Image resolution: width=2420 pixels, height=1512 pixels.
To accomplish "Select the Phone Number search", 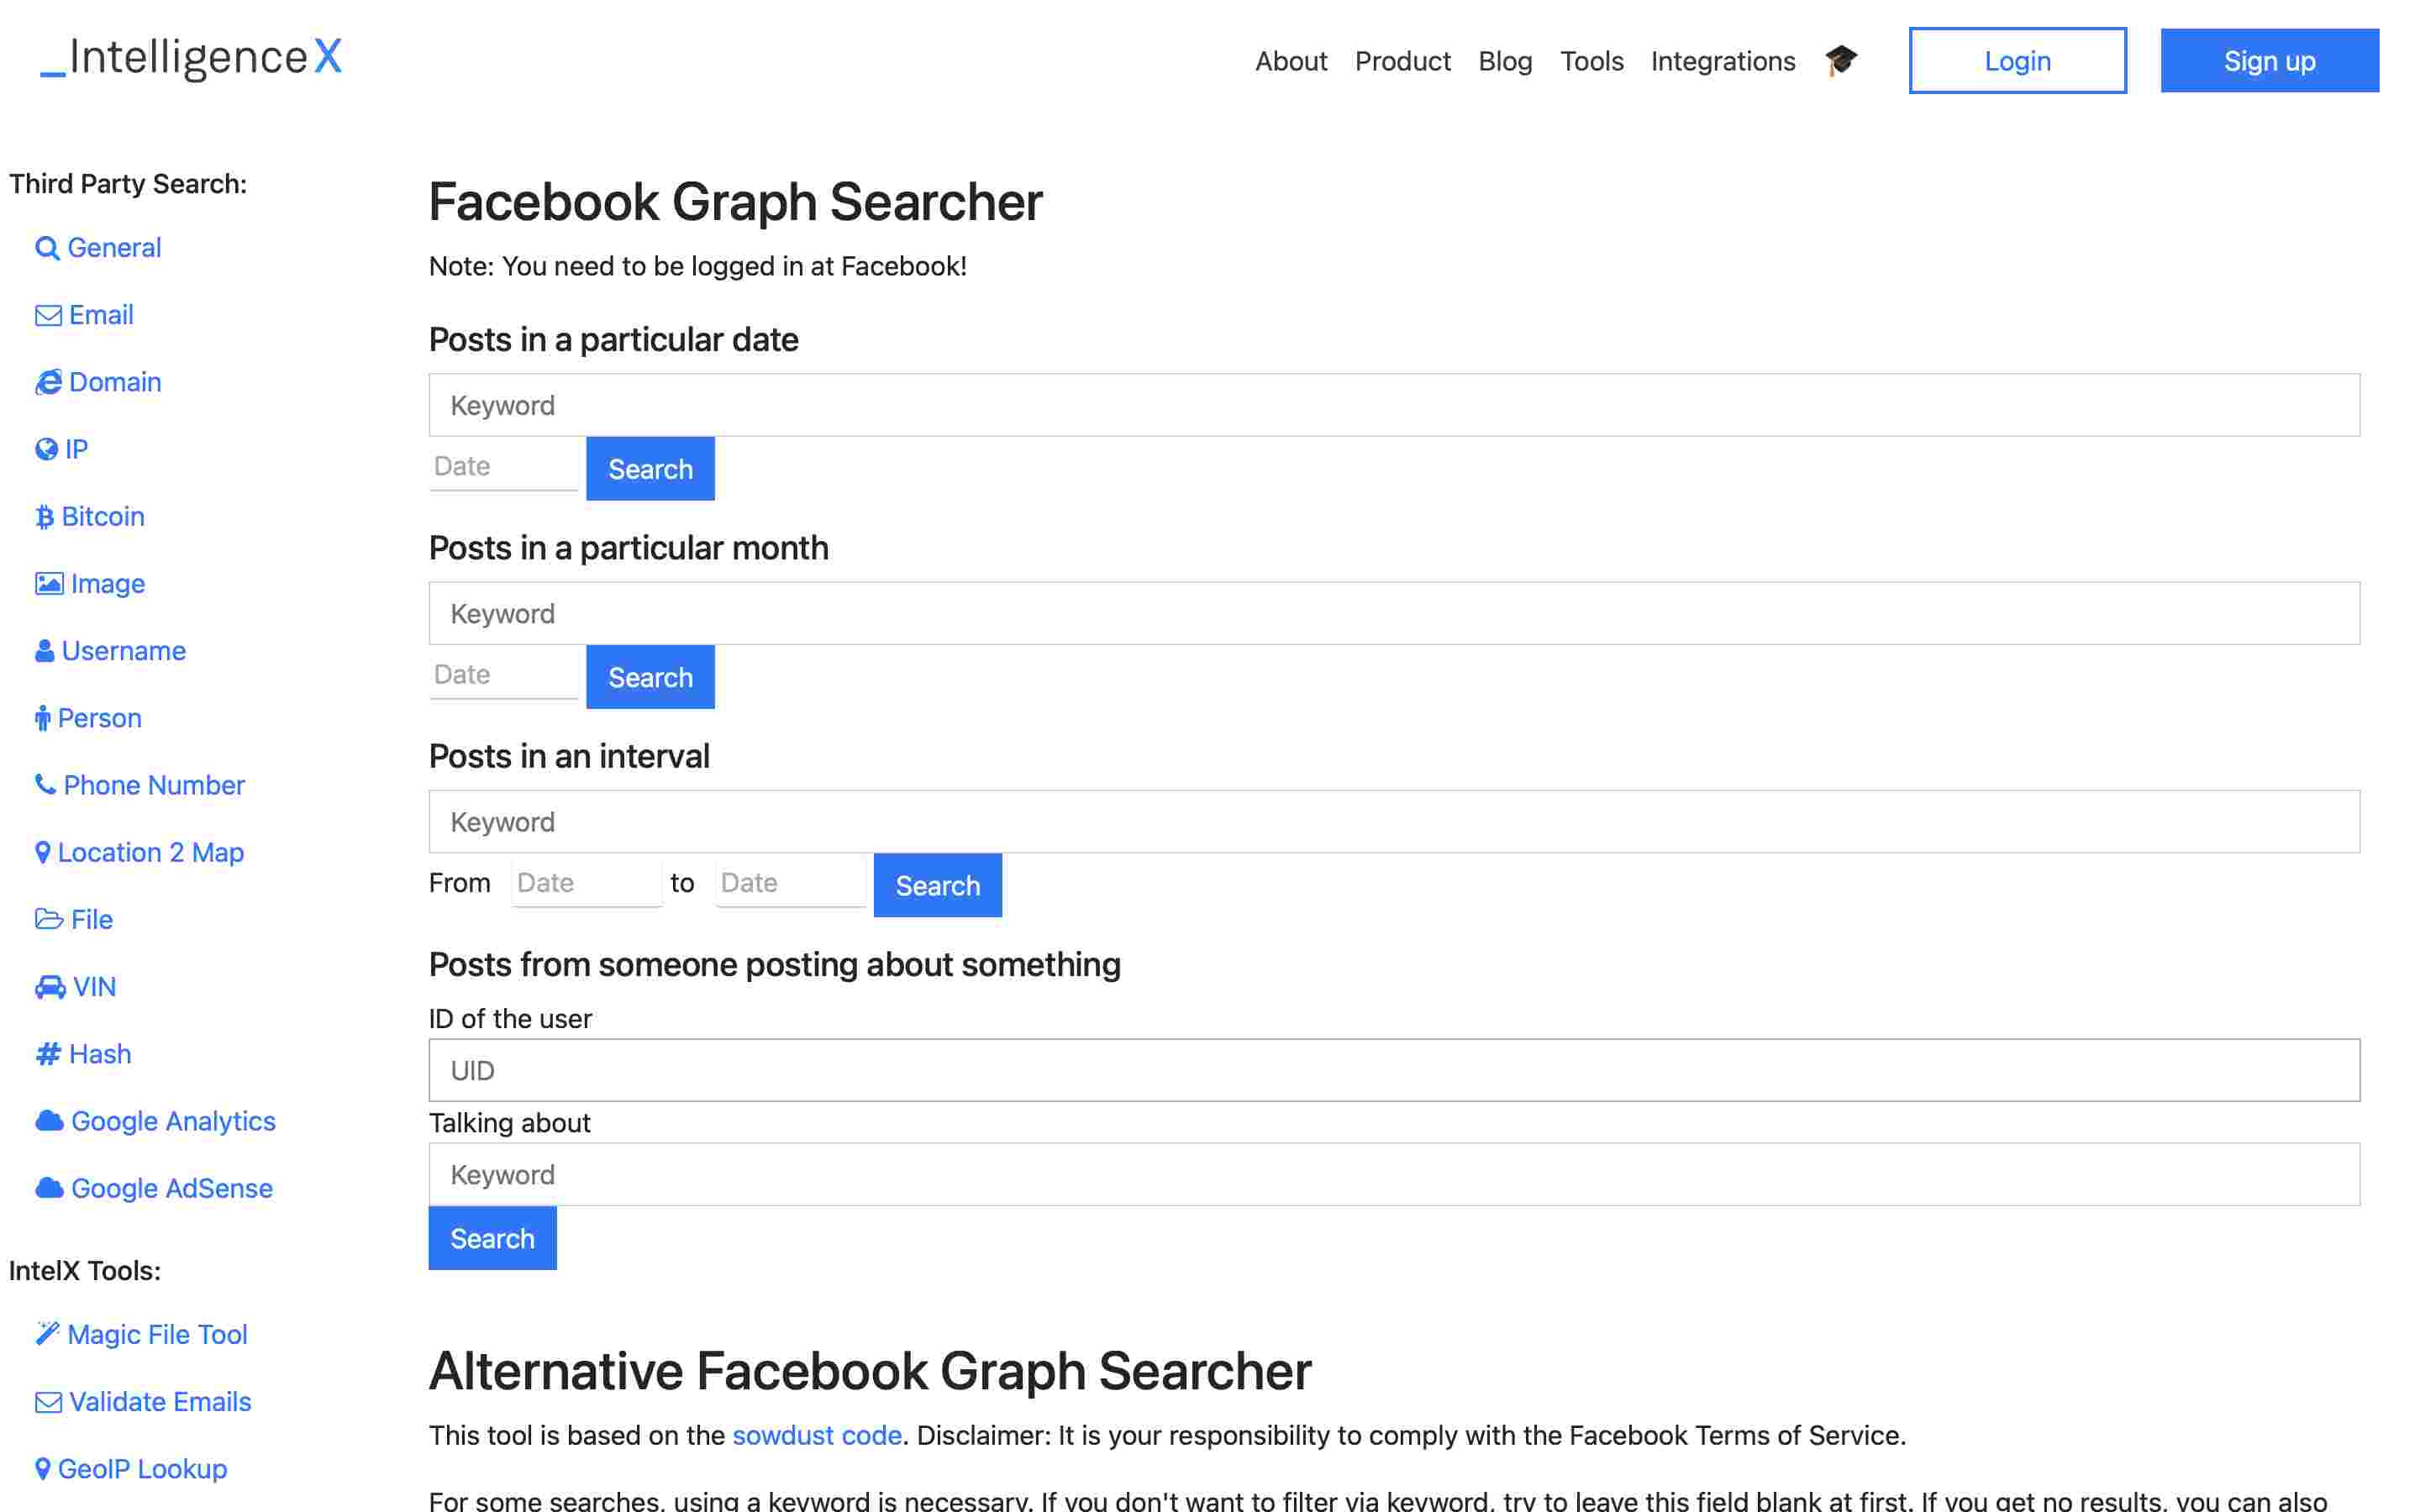I will (152, 785).
